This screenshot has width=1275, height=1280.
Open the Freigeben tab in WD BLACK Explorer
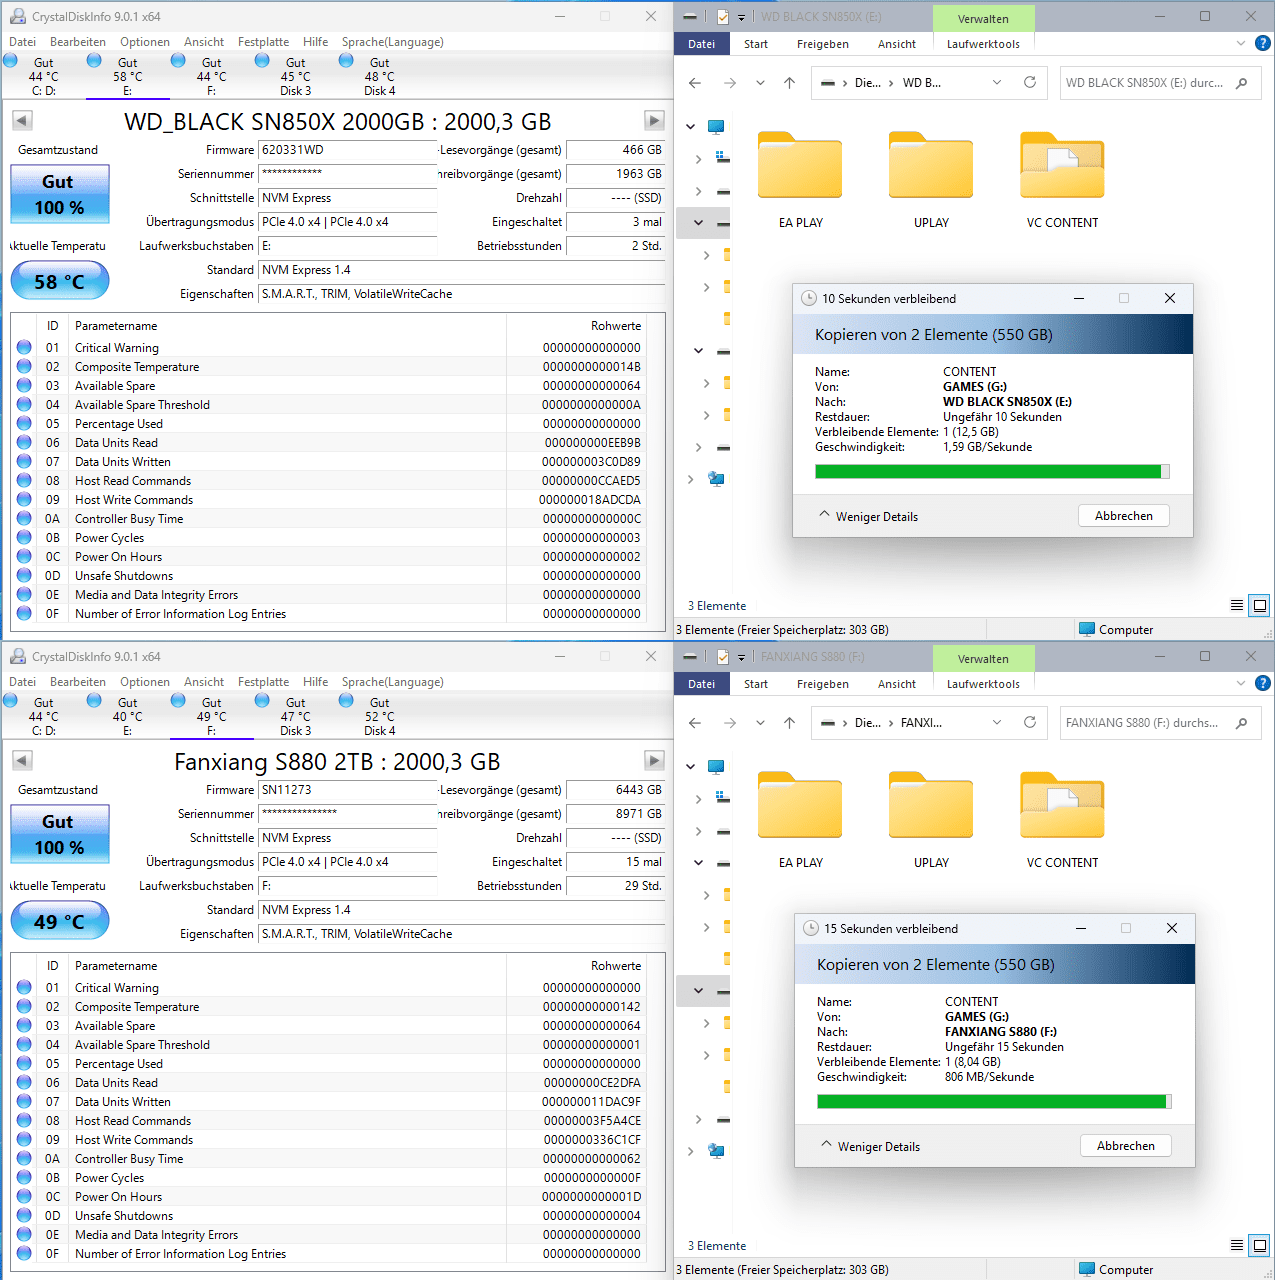tap(823, 44)
